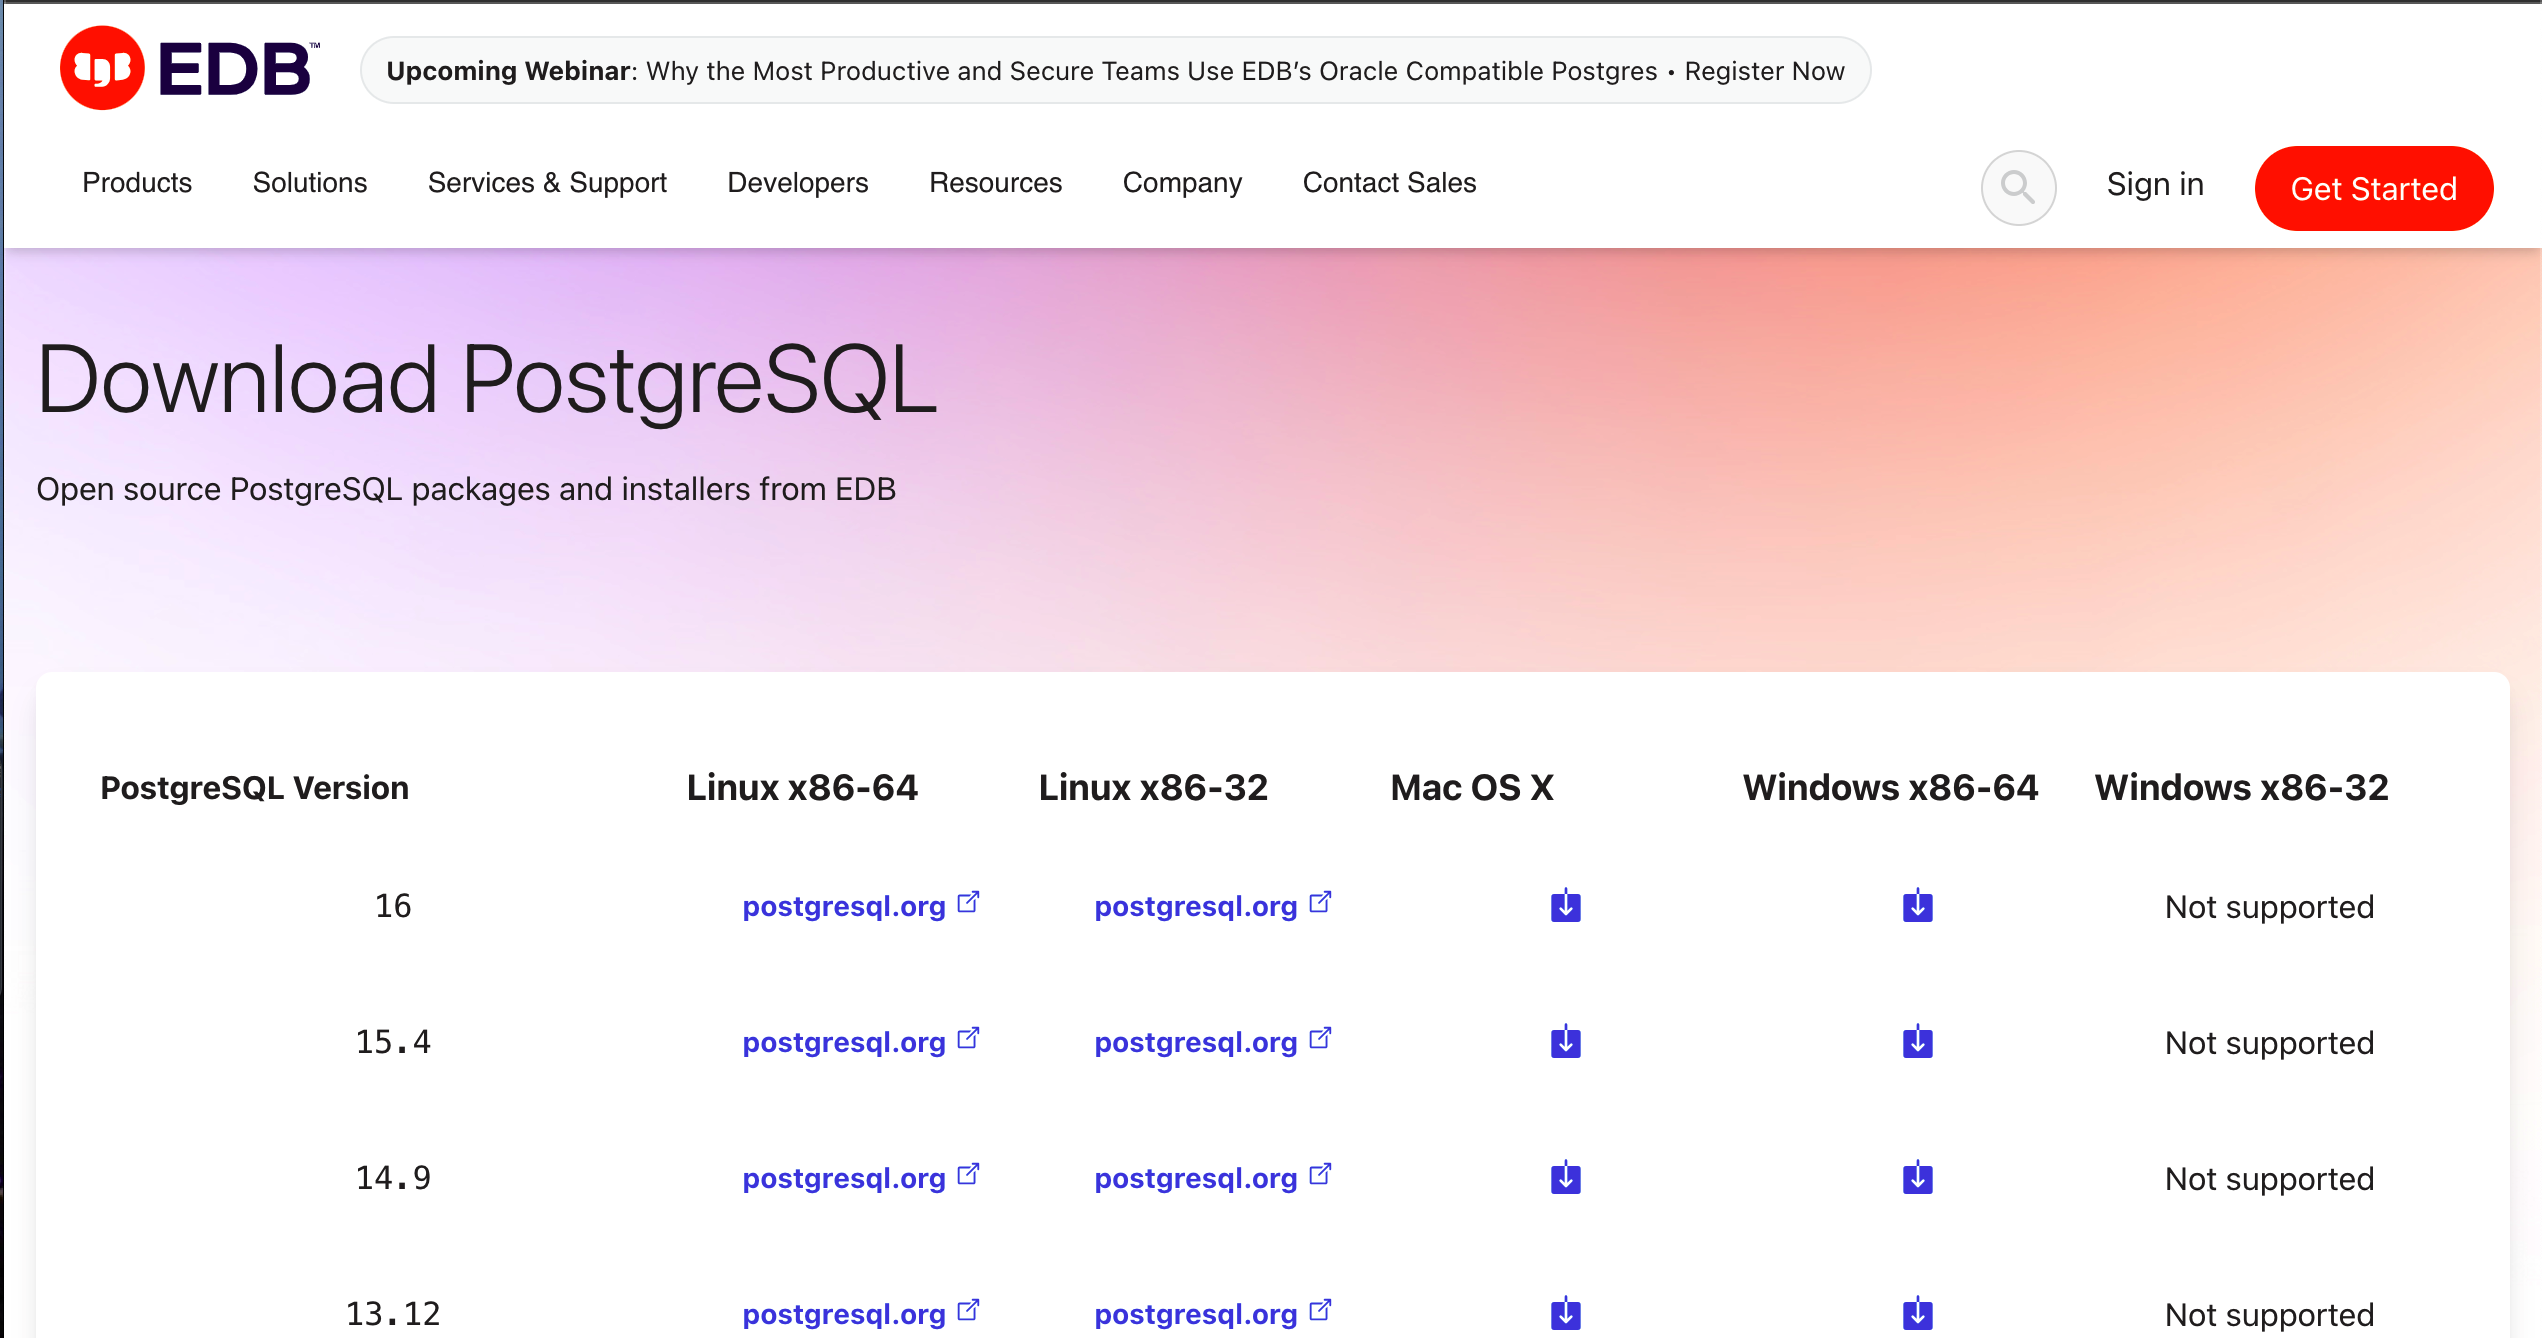The width and height of the screenshot is (2542, 1338).
Task: Open postgresql.org link for 14.9 Linux x86-32
Action: [x=1212, y=1178]
